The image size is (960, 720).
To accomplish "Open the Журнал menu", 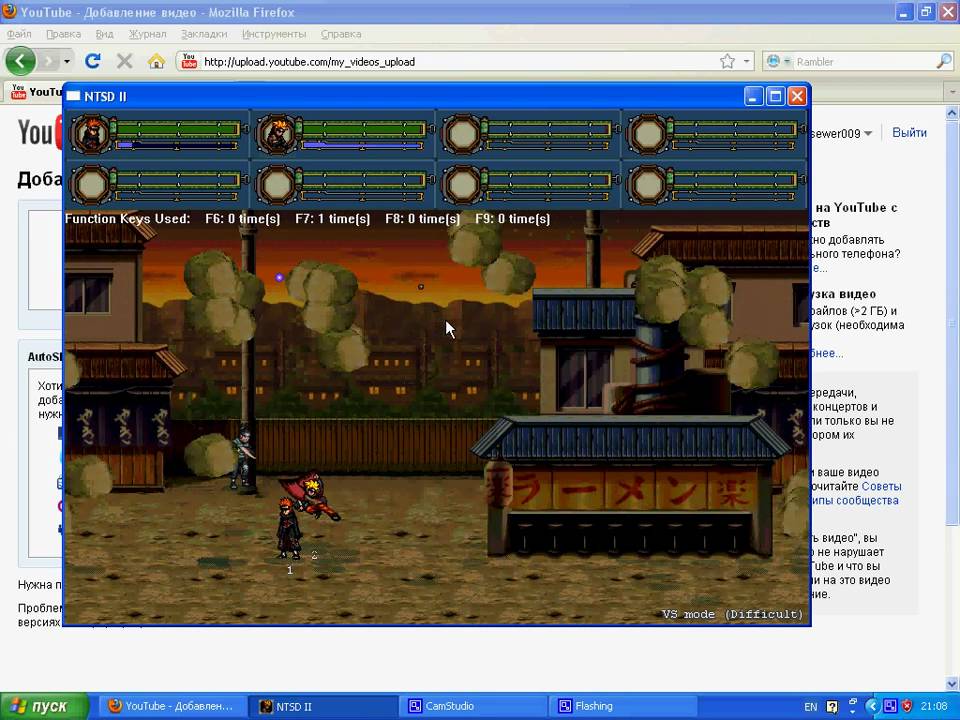I will 147,34.
